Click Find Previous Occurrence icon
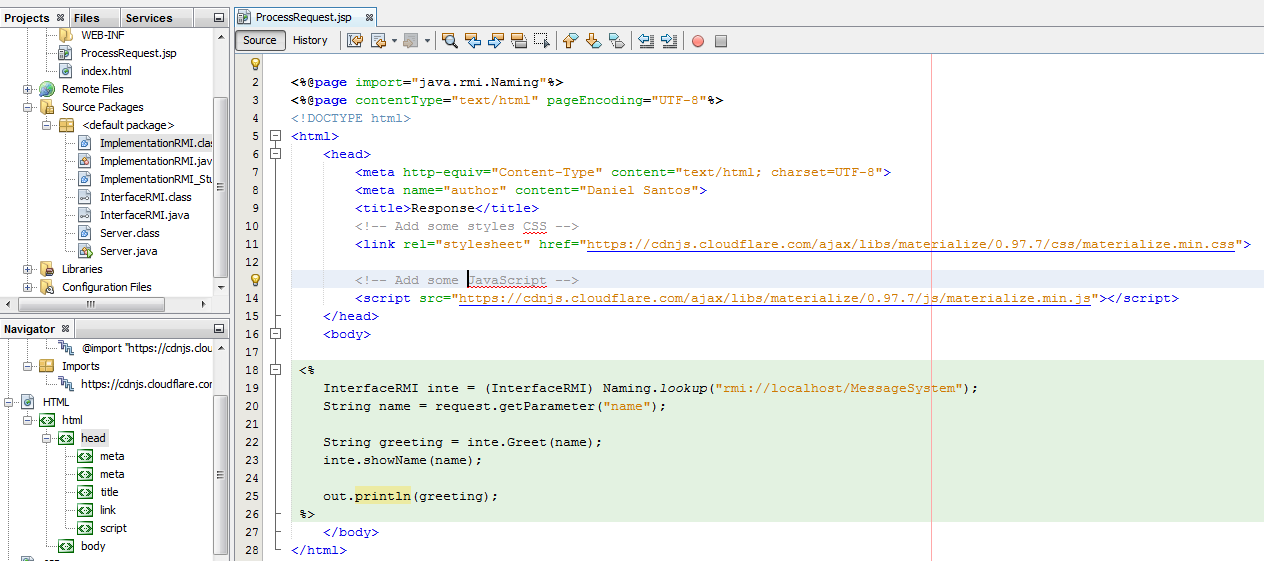Viewport: 1264px width, 561px height. 473,41
